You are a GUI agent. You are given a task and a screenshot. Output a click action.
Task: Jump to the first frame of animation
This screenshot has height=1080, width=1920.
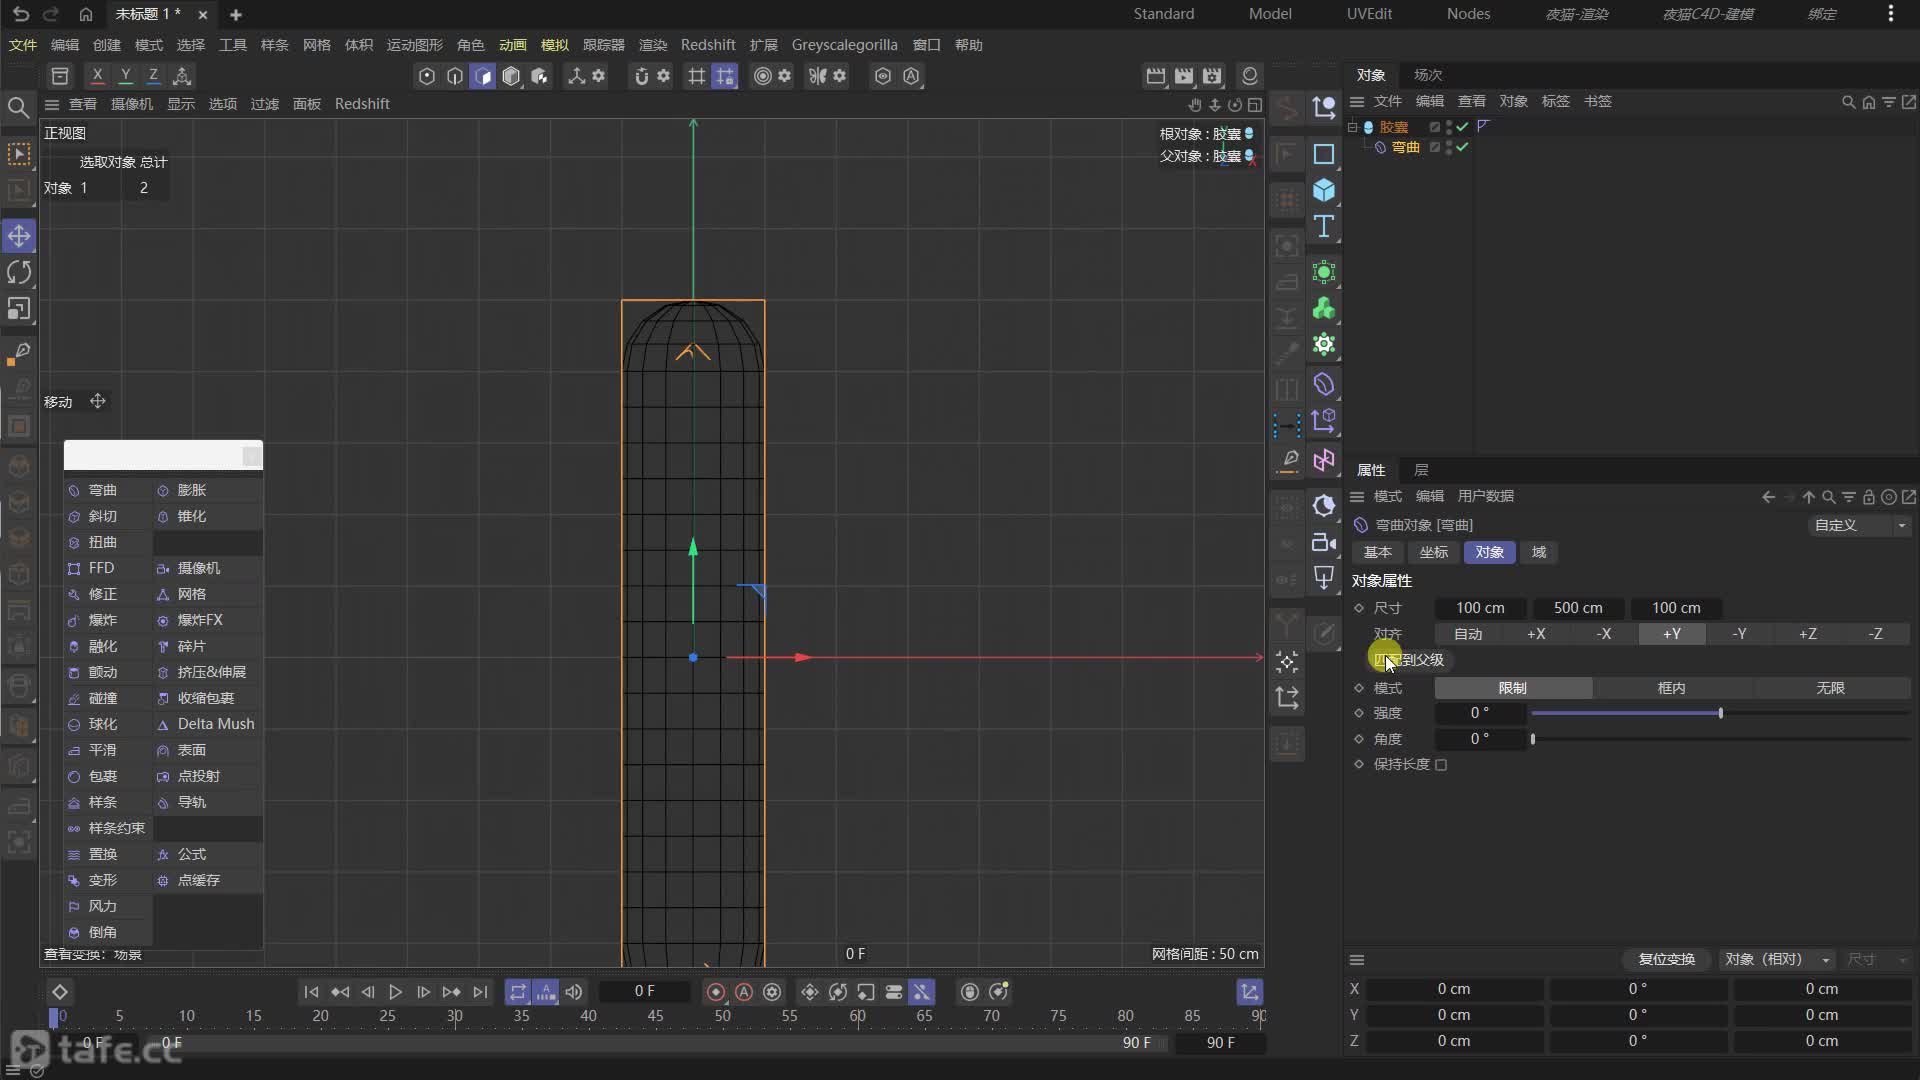pyautogui.click(x=311, y=992)
